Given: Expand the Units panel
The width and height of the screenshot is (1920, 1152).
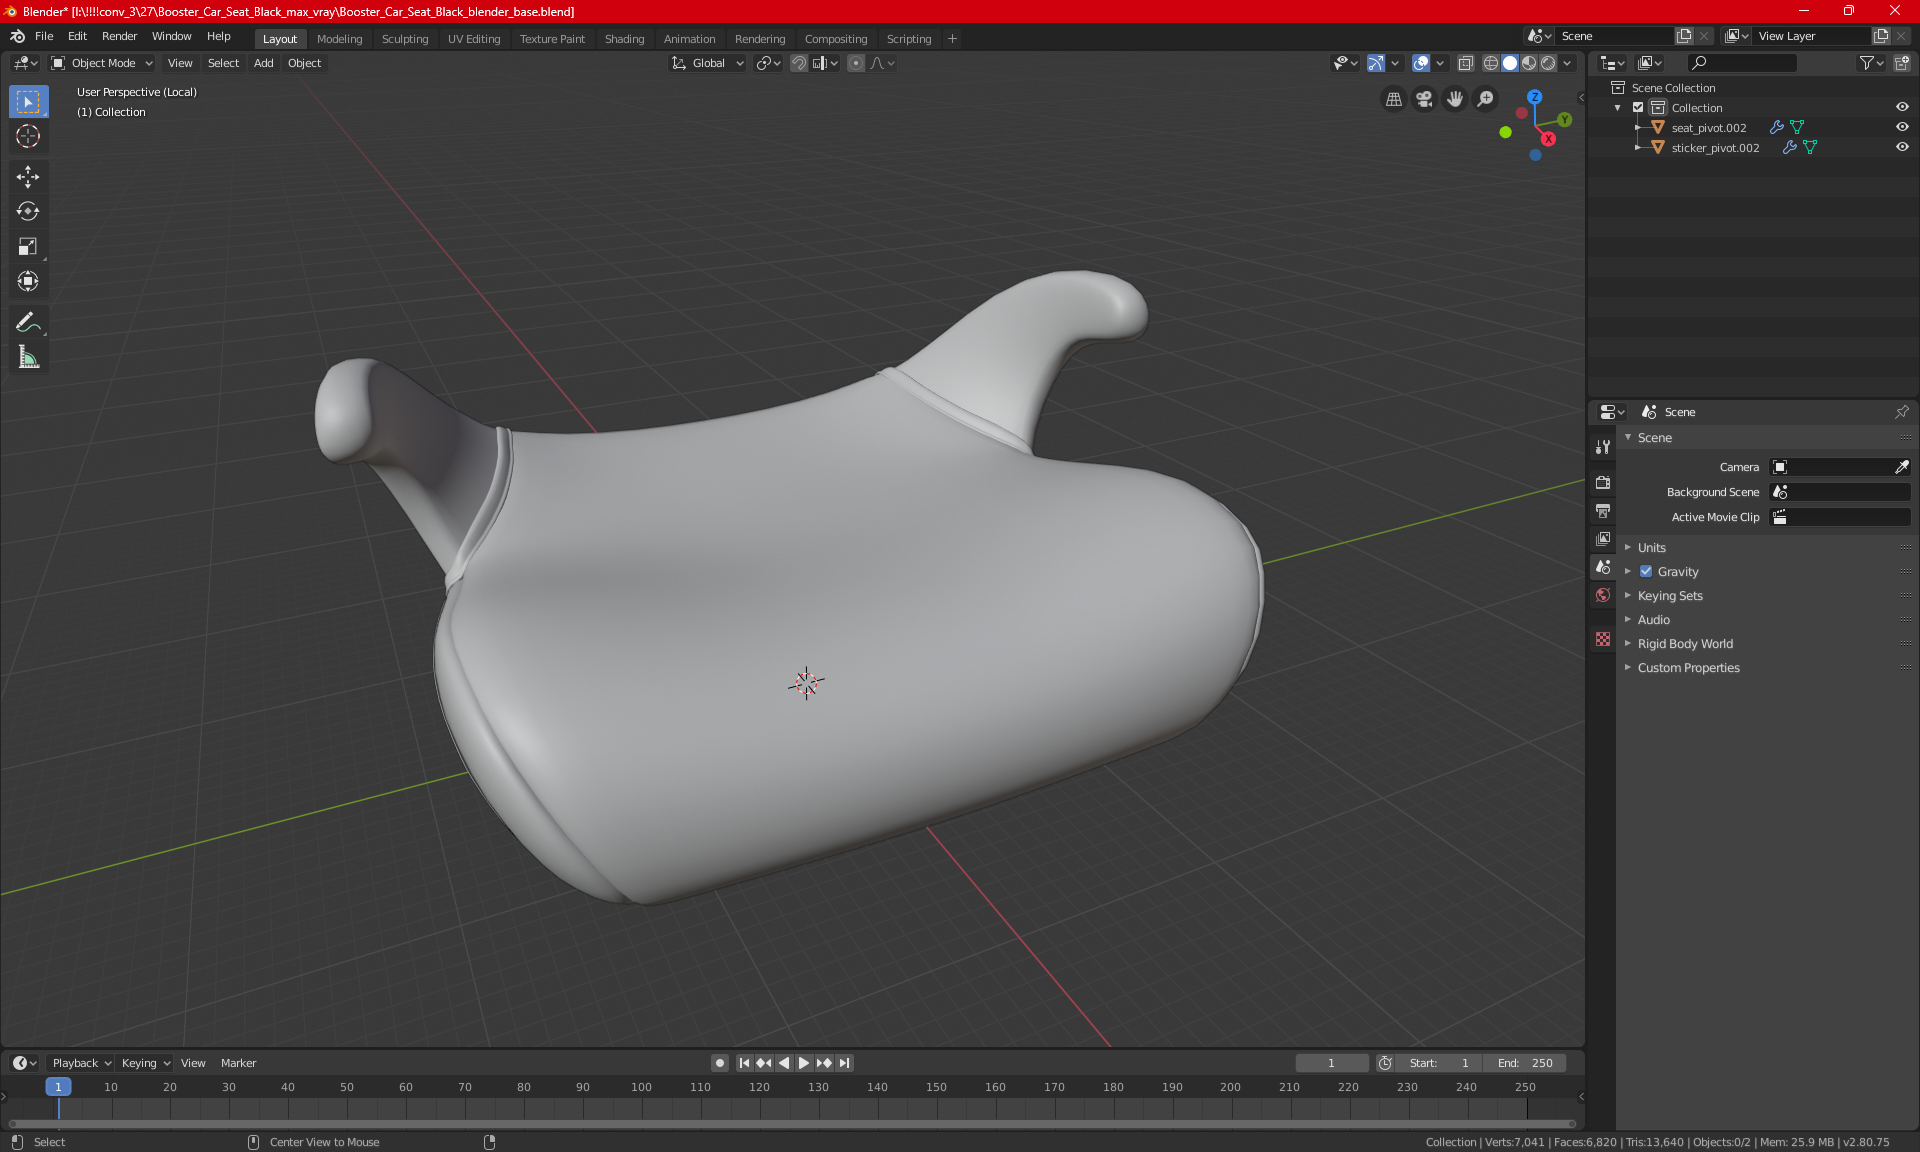Looking at the screenshot, I should (x=1652, y=548).
